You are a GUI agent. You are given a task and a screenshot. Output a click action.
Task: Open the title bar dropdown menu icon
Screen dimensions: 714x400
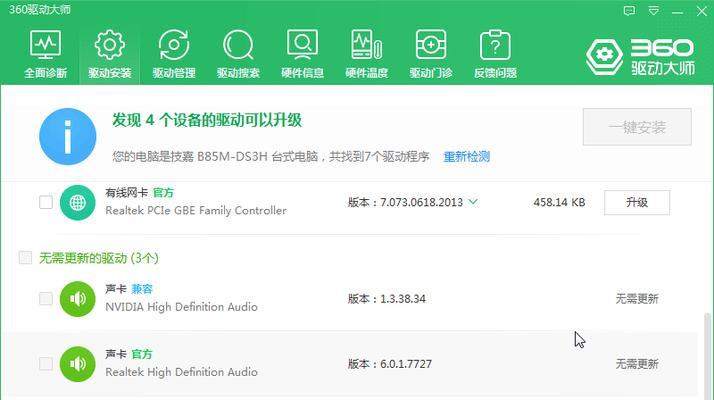[653, 11]
